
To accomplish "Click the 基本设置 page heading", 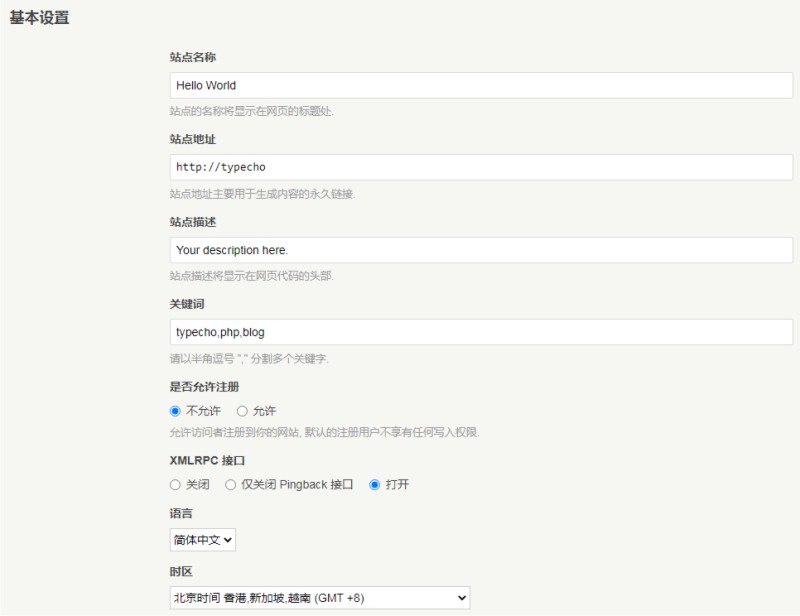I will click(x=39, y=18).
